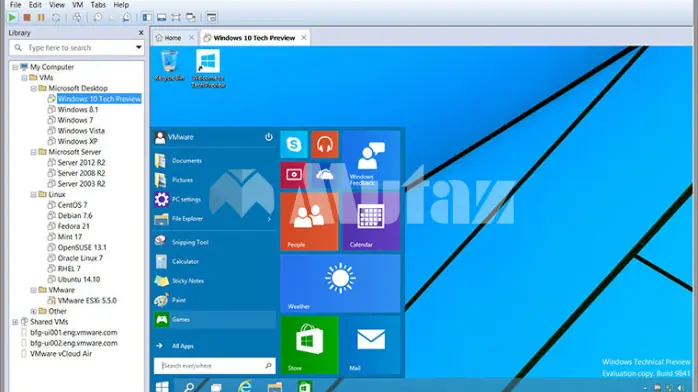Click the Windows Start button on taskbar
Image resolution: width=698 pixels, height=392 pixels.
tap(162, 386)
